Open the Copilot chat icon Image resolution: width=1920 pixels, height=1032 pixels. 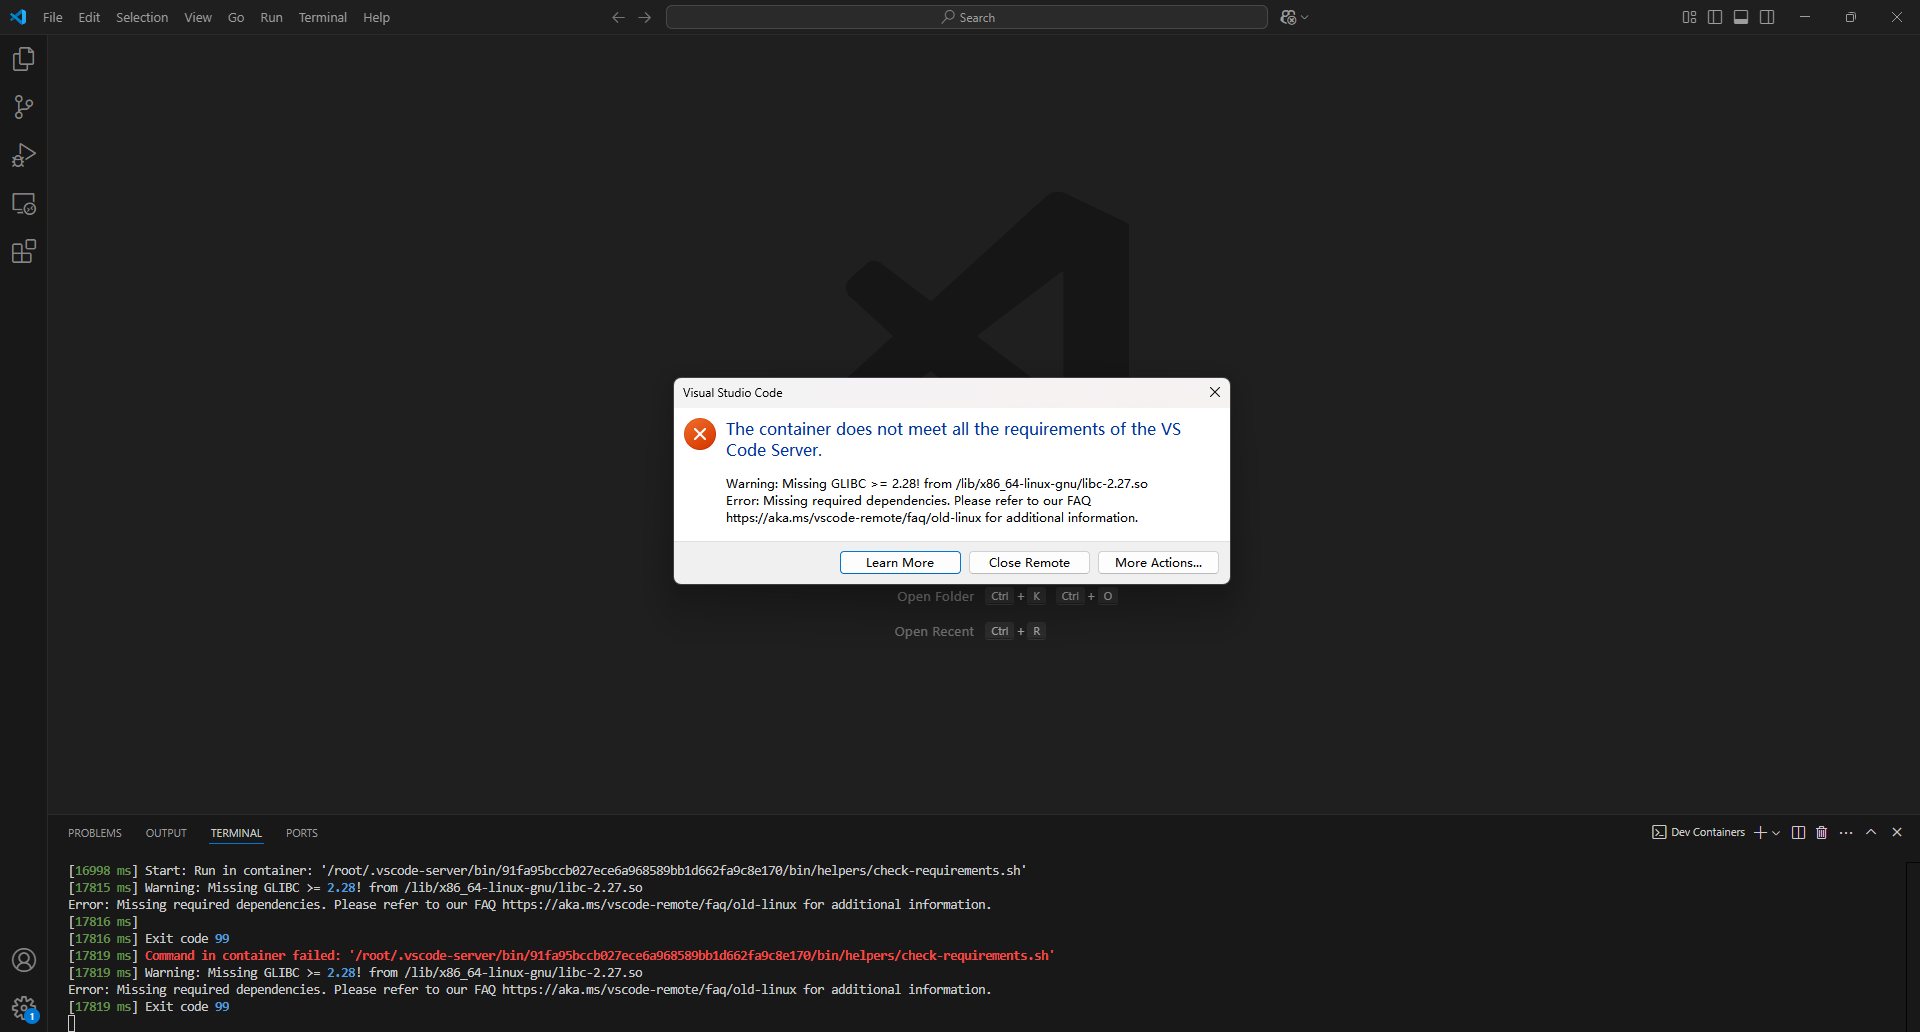pos(1288,17)
